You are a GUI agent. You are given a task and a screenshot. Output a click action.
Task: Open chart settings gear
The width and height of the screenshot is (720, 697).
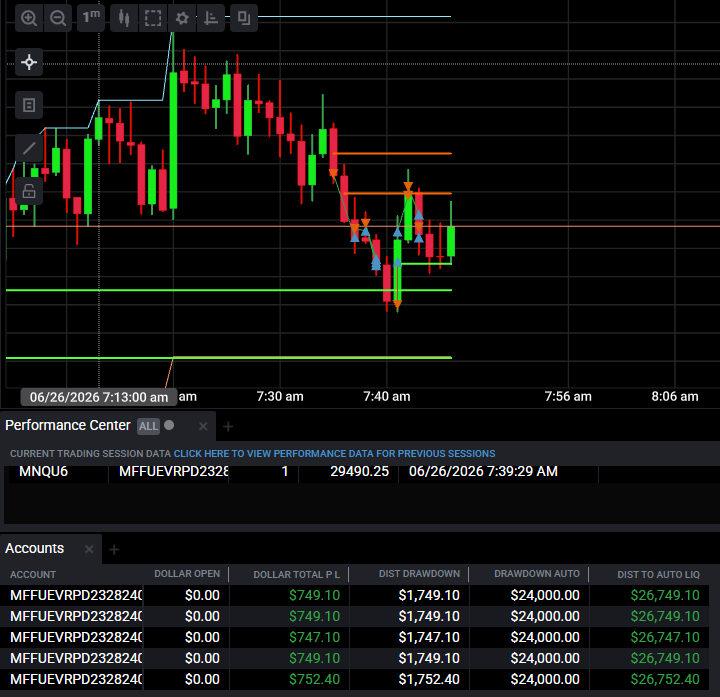click(182, 18)
